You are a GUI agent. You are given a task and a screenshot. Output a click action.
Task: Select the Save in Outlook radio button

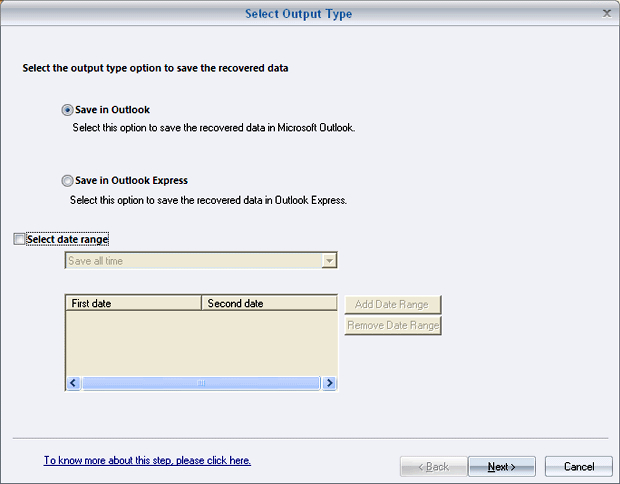tap(67, 110)
